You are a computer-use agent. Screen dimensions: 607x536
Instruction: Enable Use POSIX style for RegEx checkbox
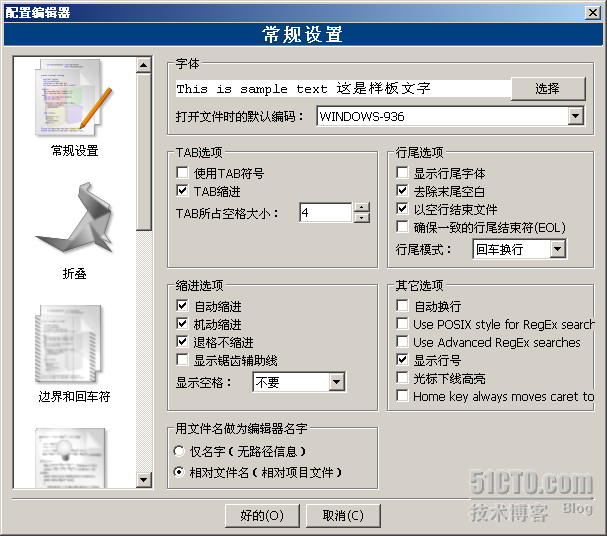point(402,324)
